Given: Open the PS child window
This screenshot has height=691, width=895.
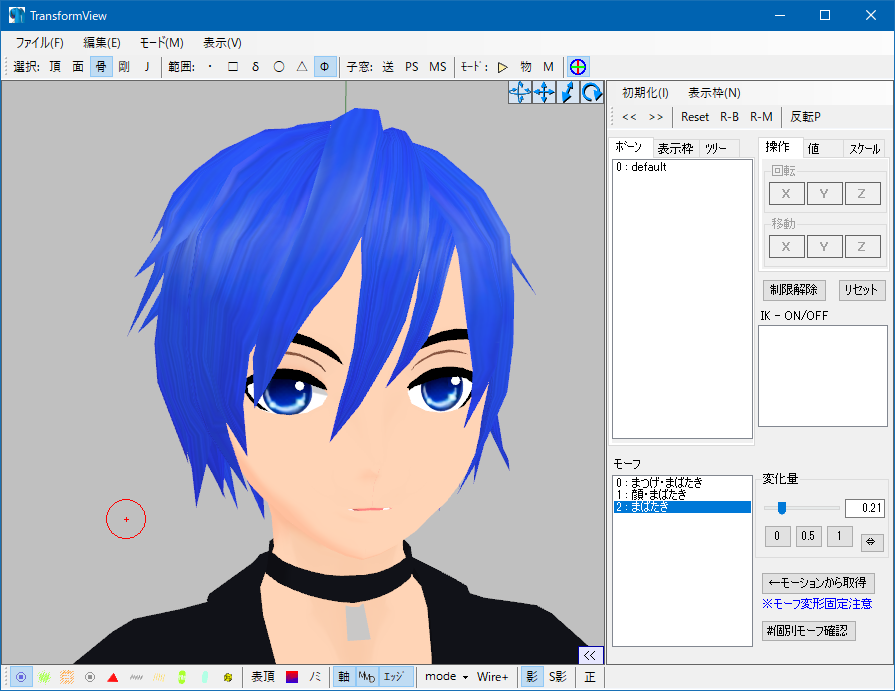Looking at the screenshot, I should tap(412, 67).
